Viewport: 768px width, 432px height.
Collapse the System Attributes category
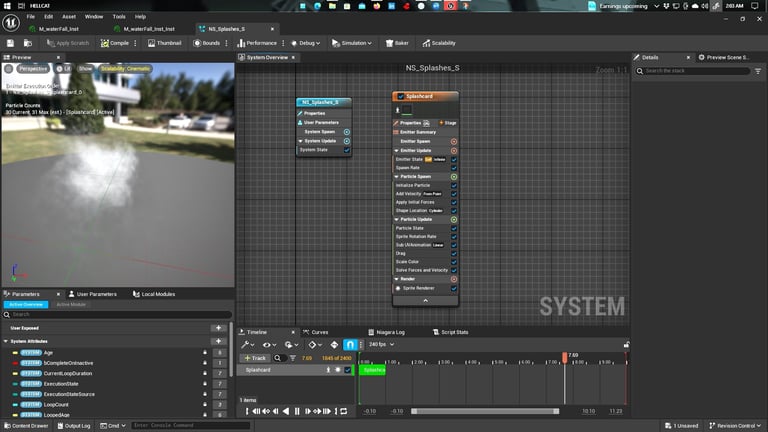coord(6,341)
